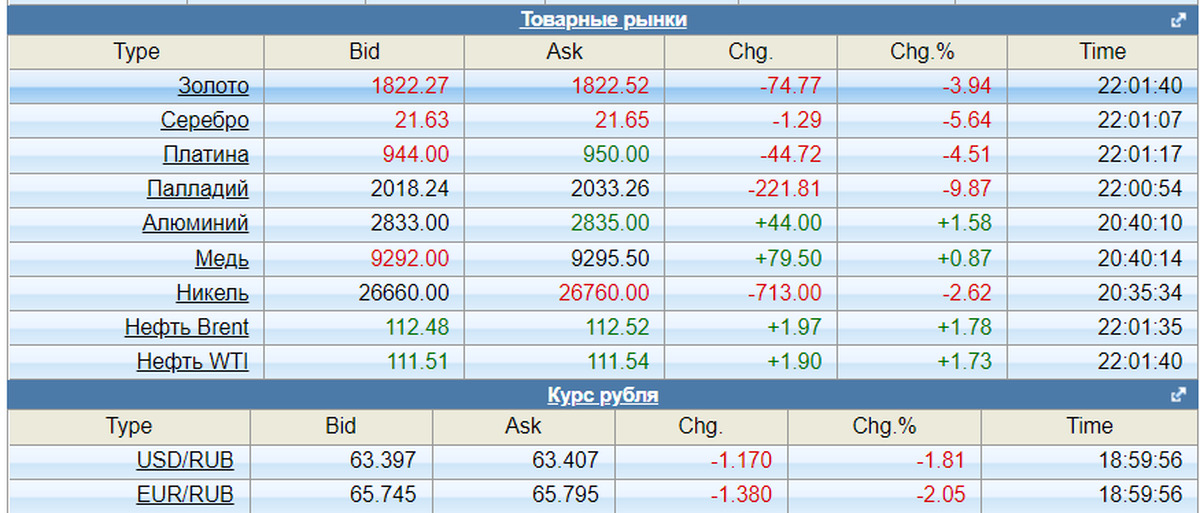
Task: Open the Серебро commodity link
Action: coord(204,121)
